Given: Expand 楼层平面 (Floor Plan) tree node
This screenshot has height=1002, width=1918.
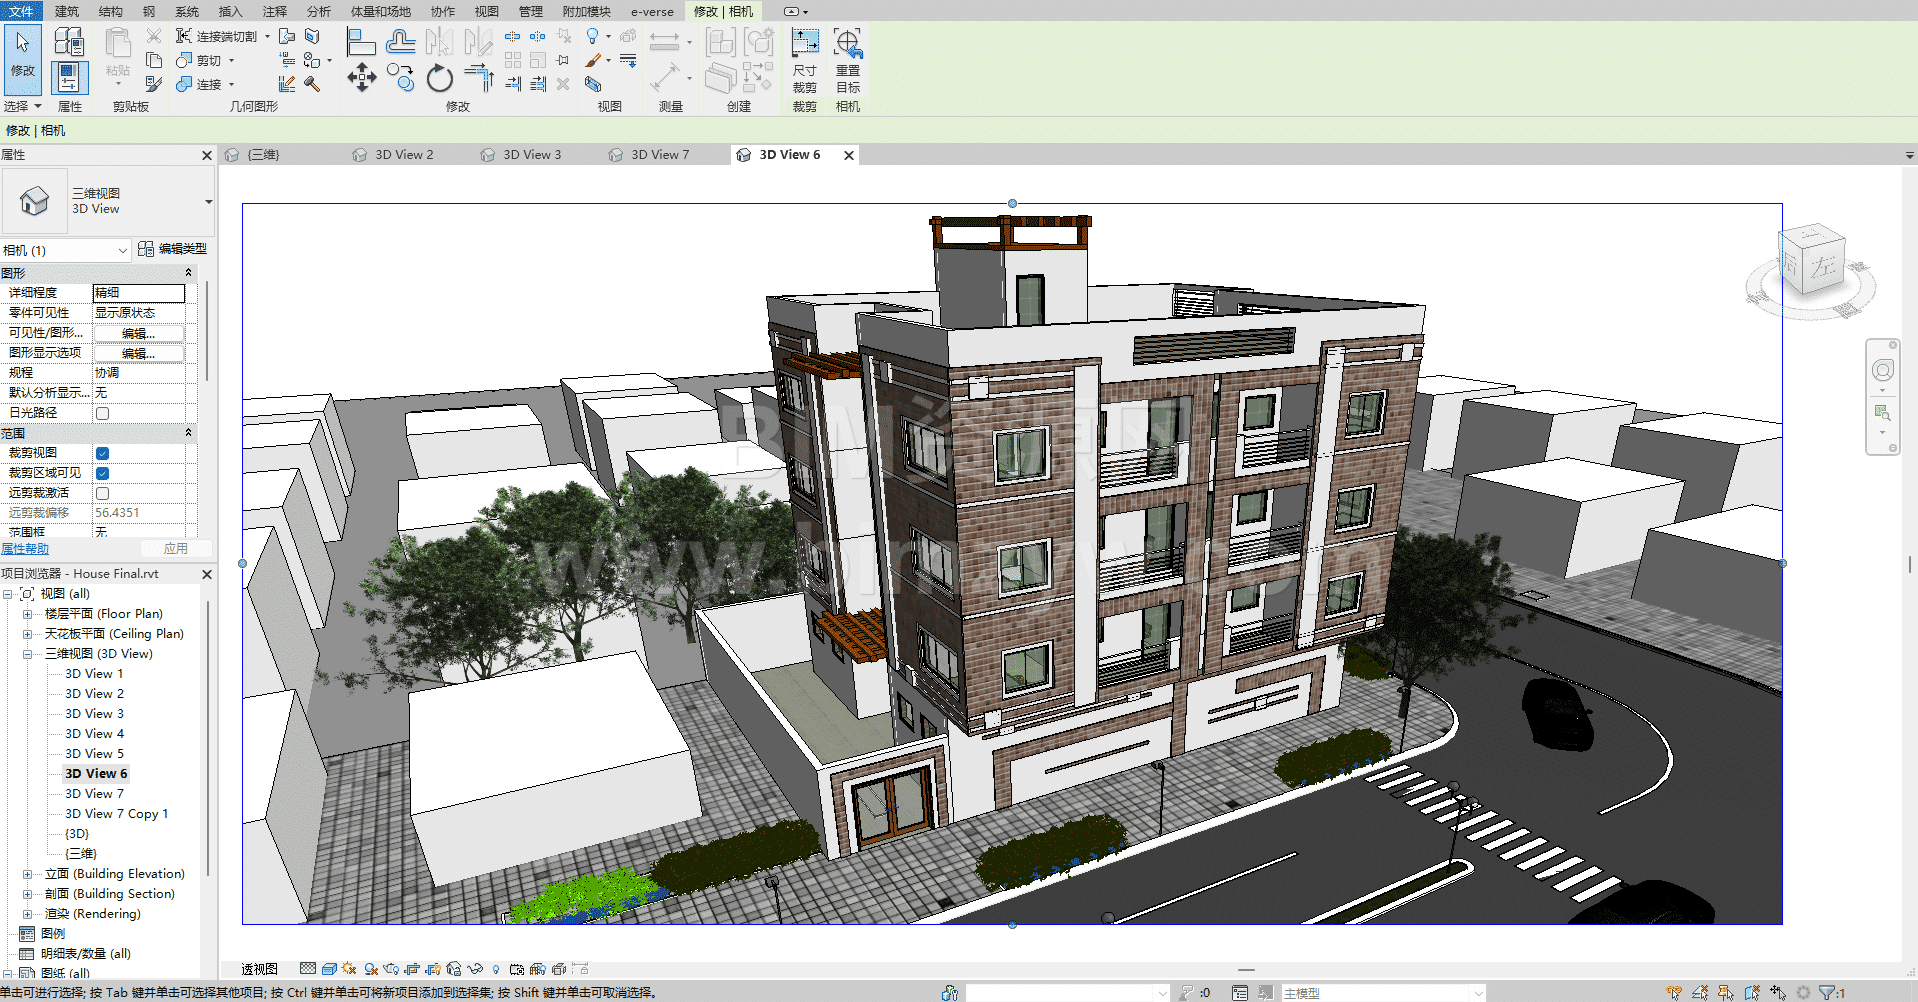Looking at the screenshot, I should (x=28, y=614).
